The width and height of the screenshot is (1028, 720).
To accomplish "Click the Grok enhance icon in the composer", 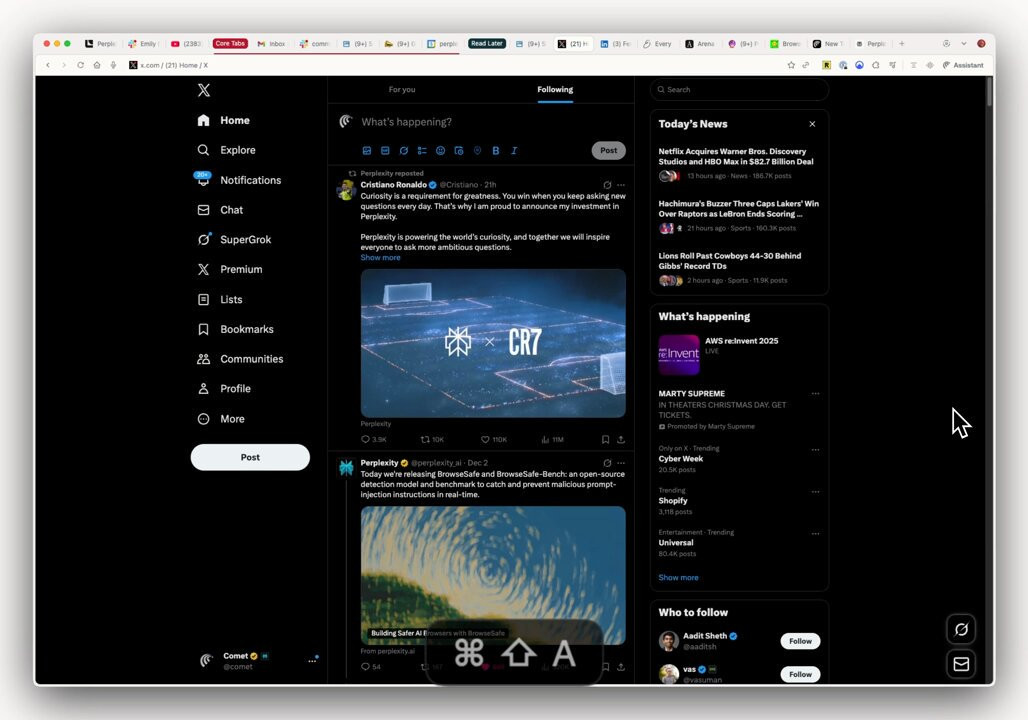I will coord(404,151).
